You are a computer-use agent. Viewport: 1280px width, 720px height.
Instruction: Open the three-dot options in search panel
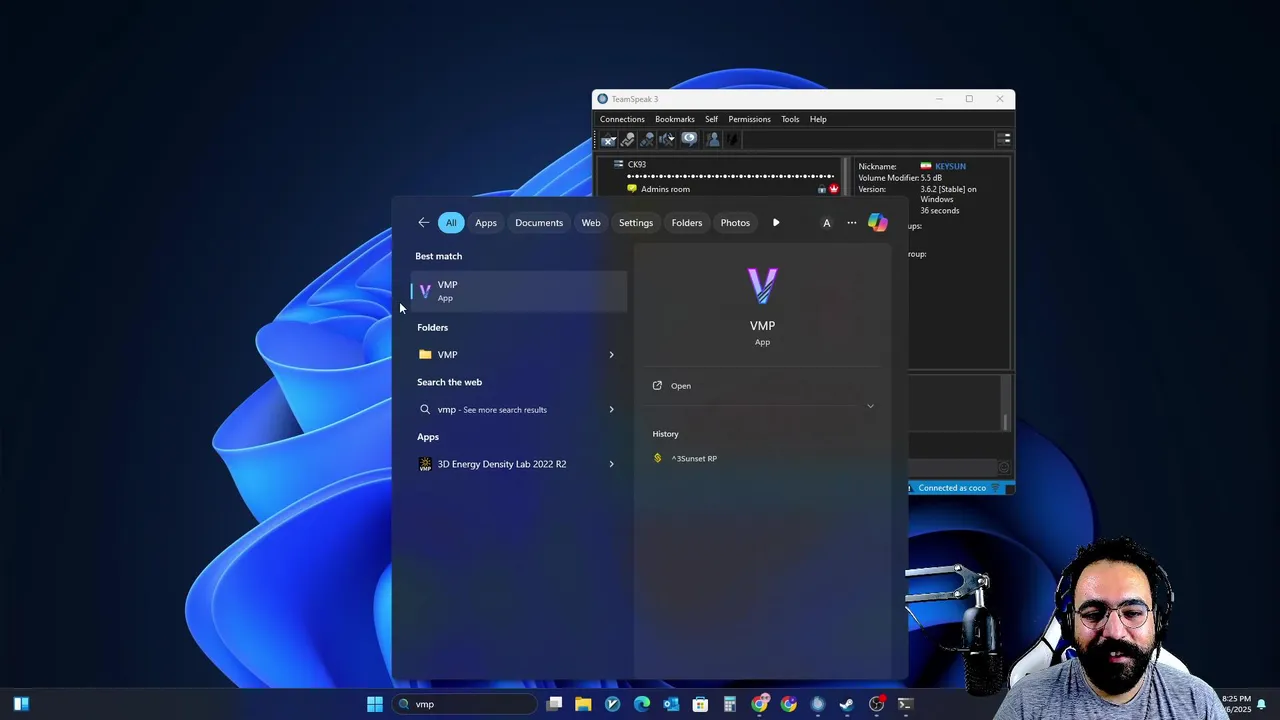852,223
